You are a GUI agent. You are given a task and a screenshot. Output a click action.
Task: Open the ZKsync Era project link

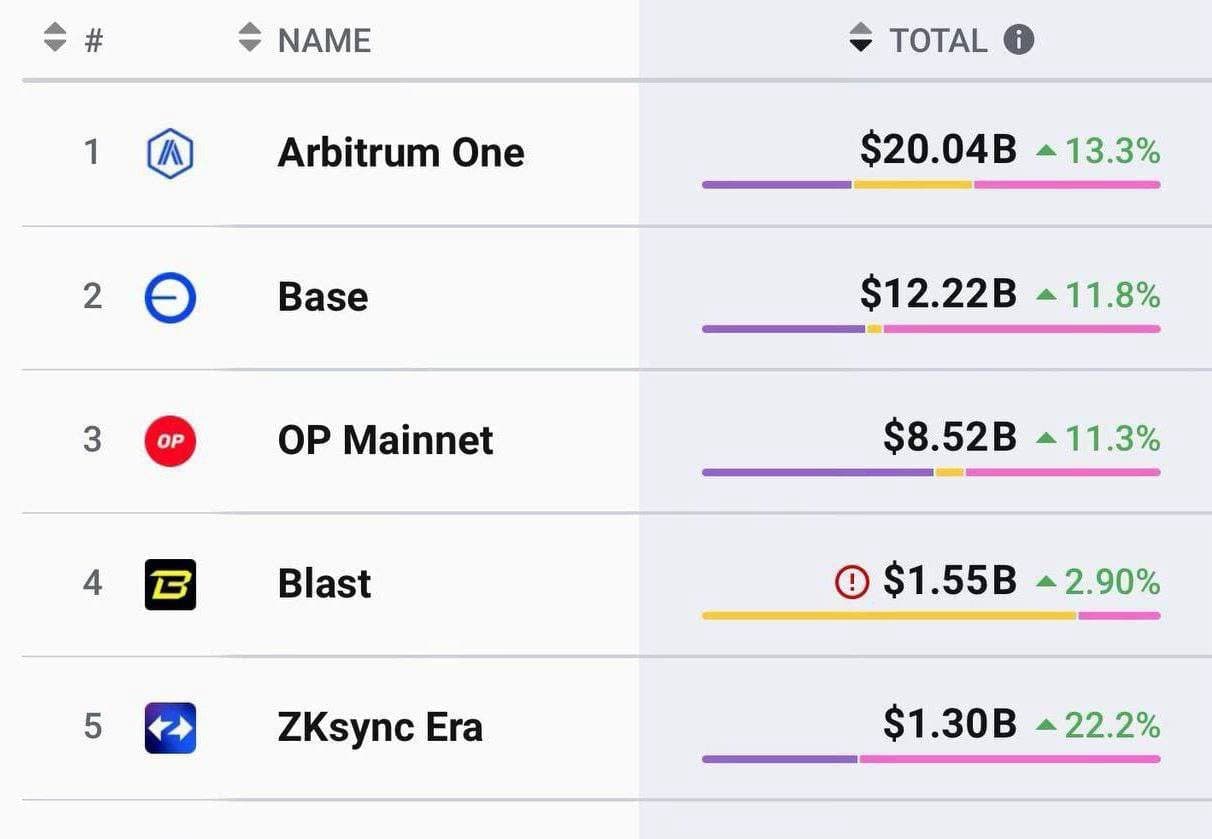tap(380, 727)
